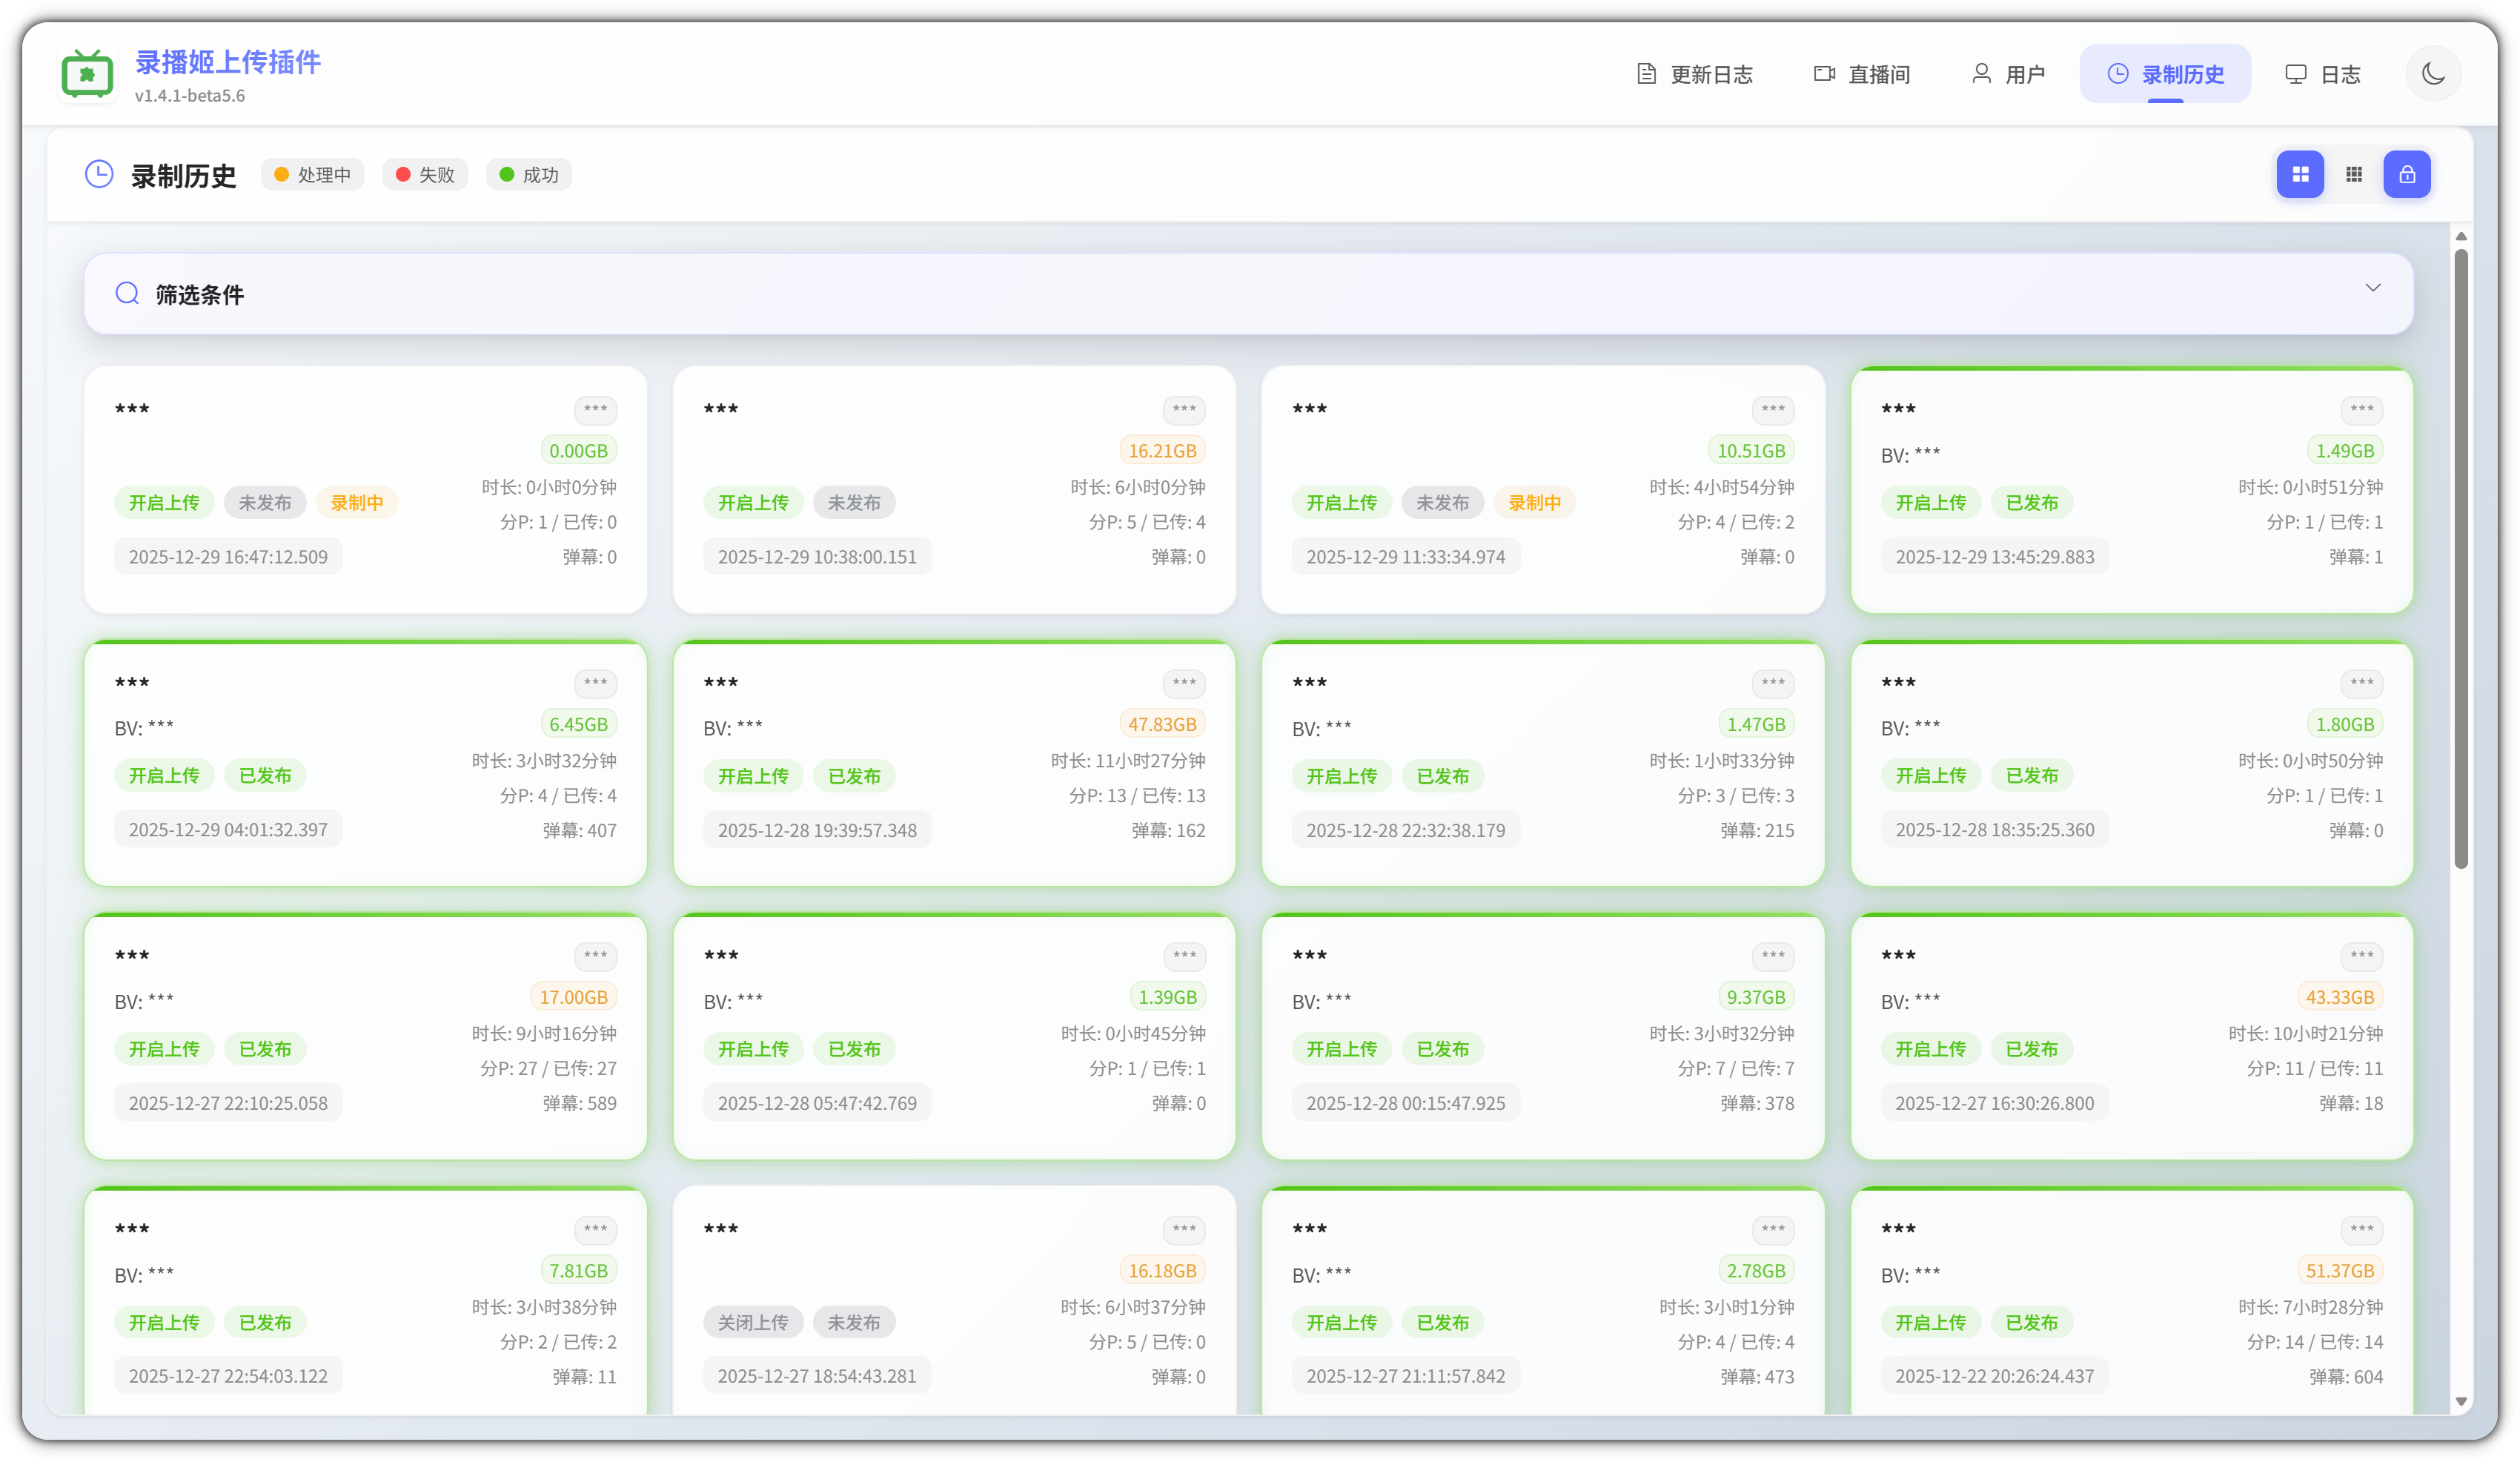Go to the 用户 tab

[2008, 74]
